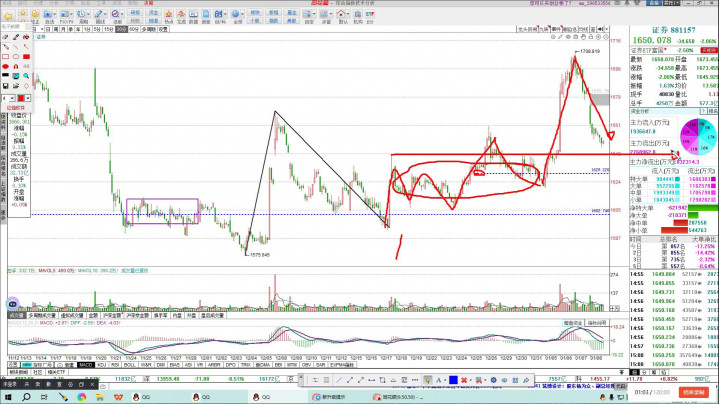Select the diamond shape tool in palette
The height and width of the screenshot is (404, 719).
(26, 86)
